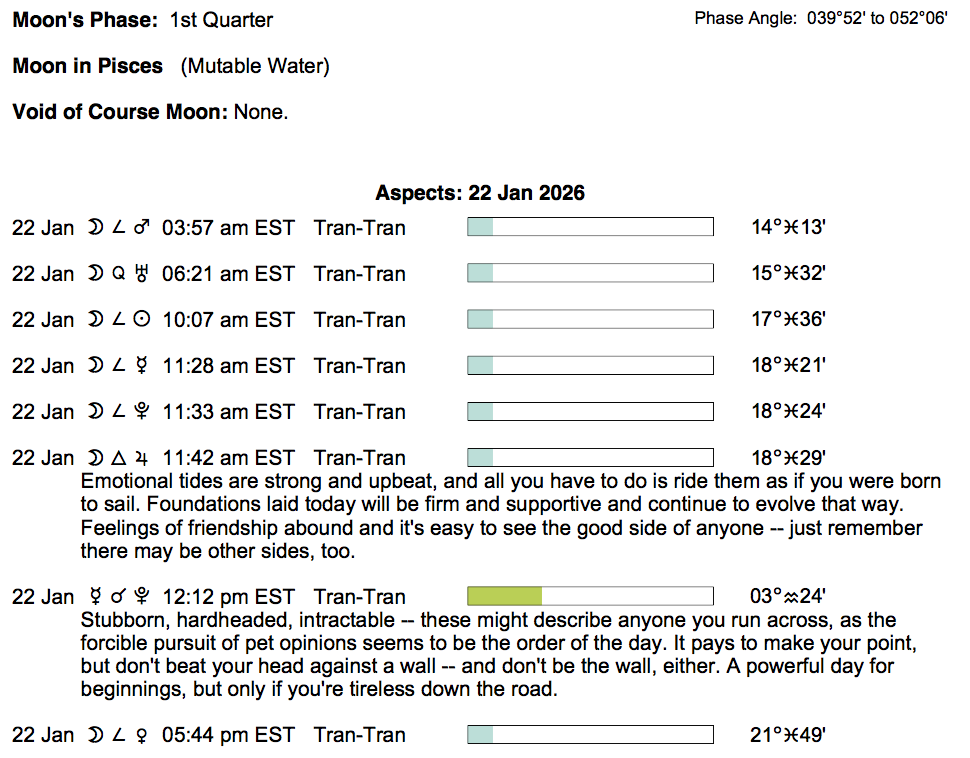Screen dimensions: 970x758
Task: Click the green Mercury-Pluto strength bar
Action: (590, 597)
